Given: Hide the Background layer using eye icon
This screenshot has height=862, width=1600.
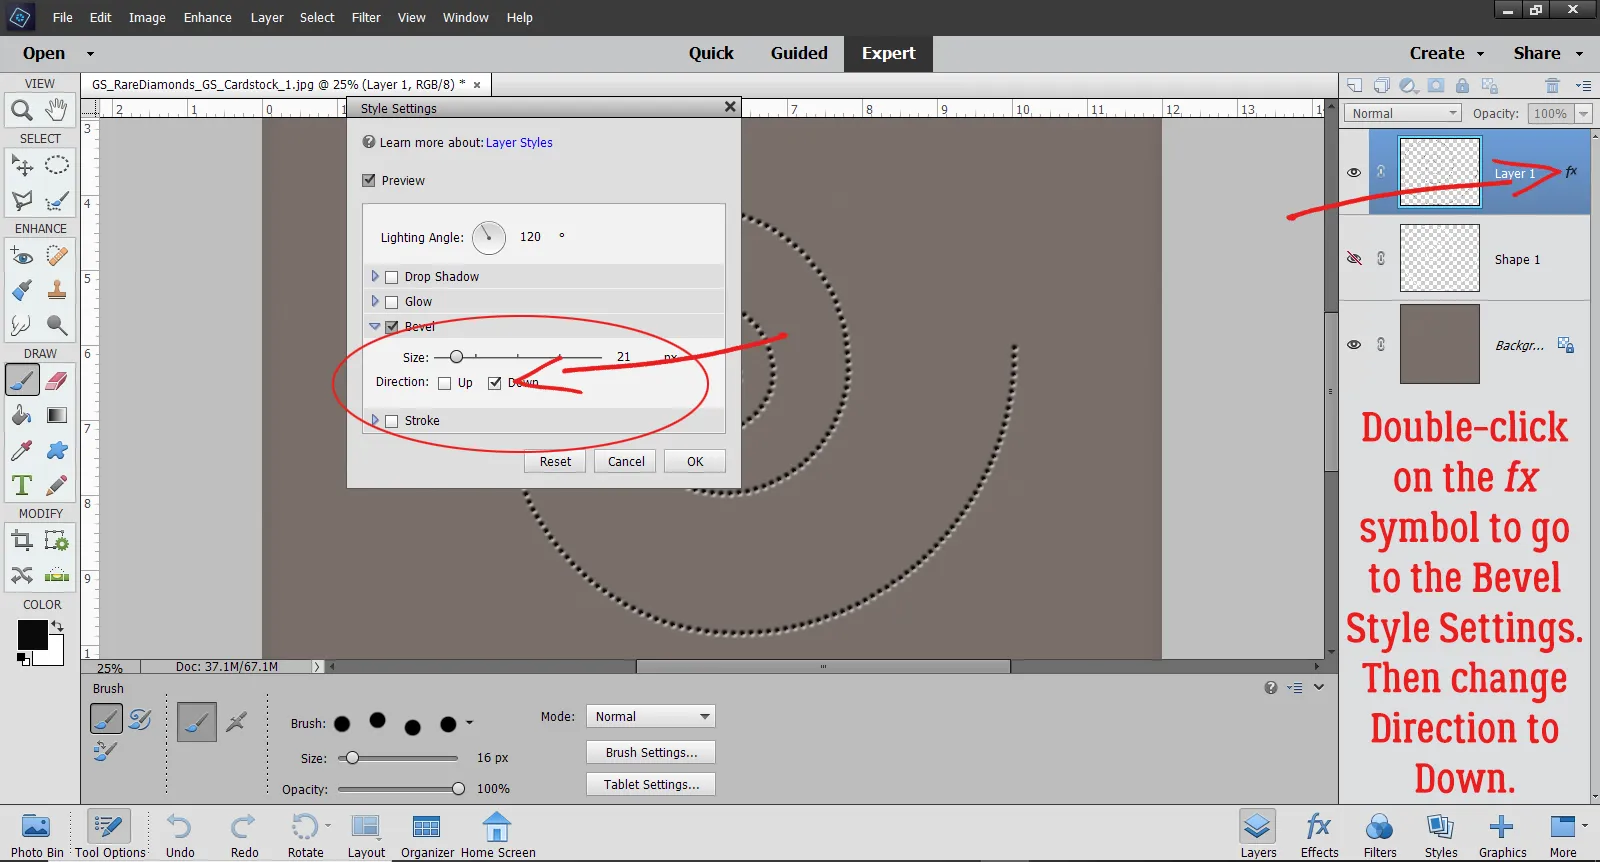Looking at the screenshot, I should [x=1354, y=345].
